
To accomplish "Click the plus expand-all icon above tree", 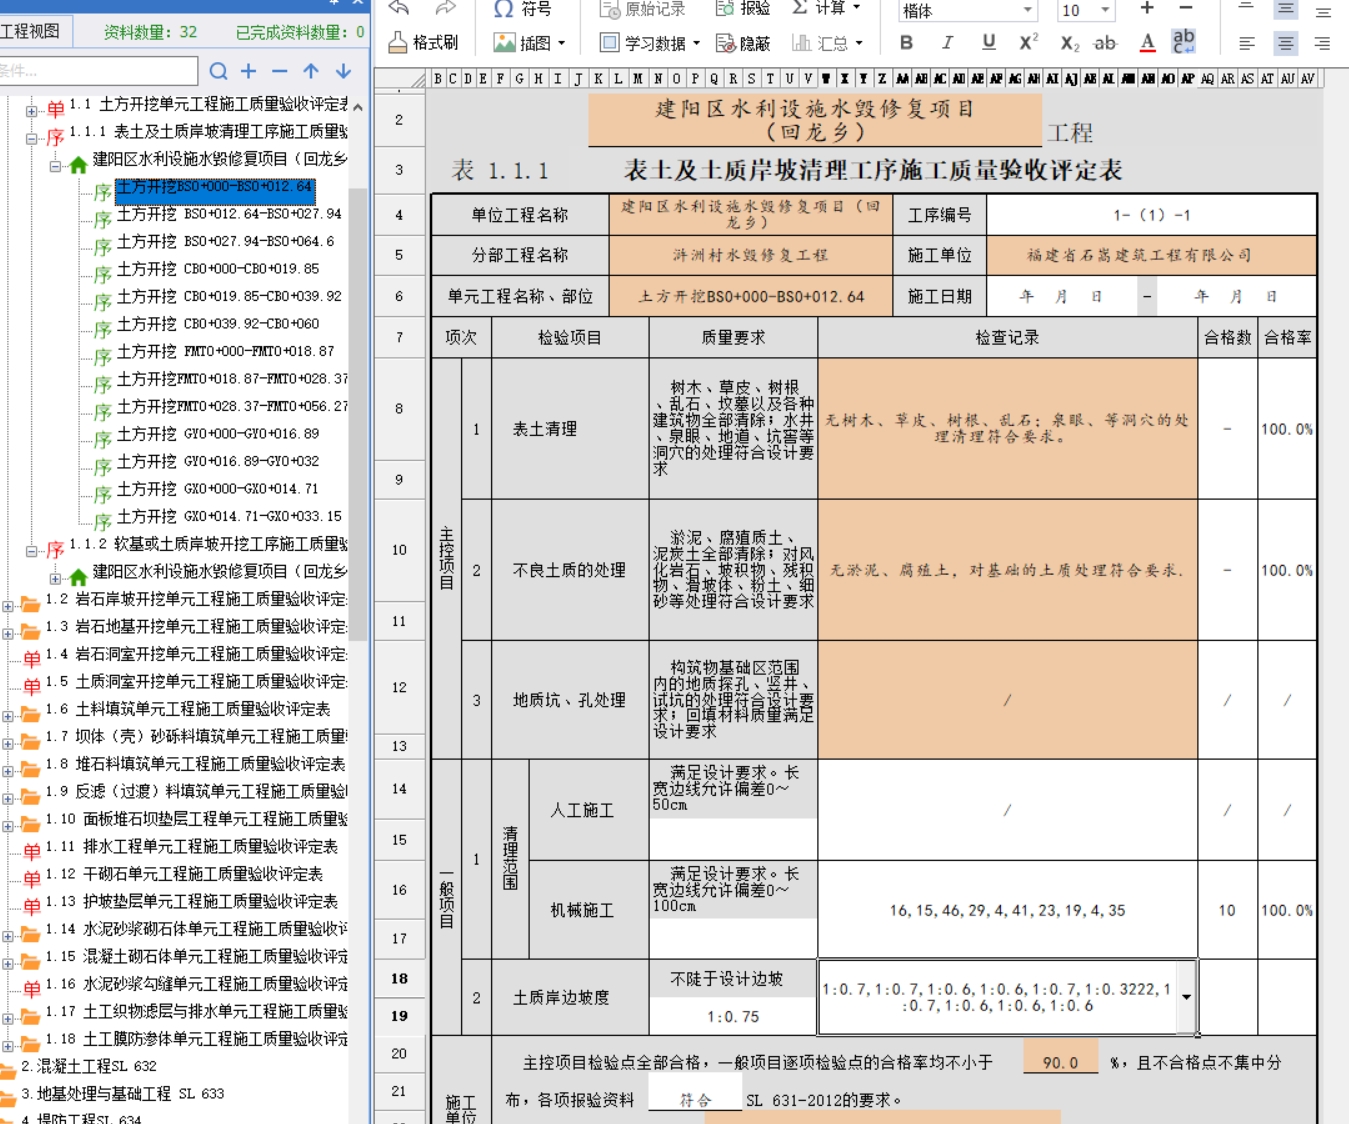I will [249, 71].
